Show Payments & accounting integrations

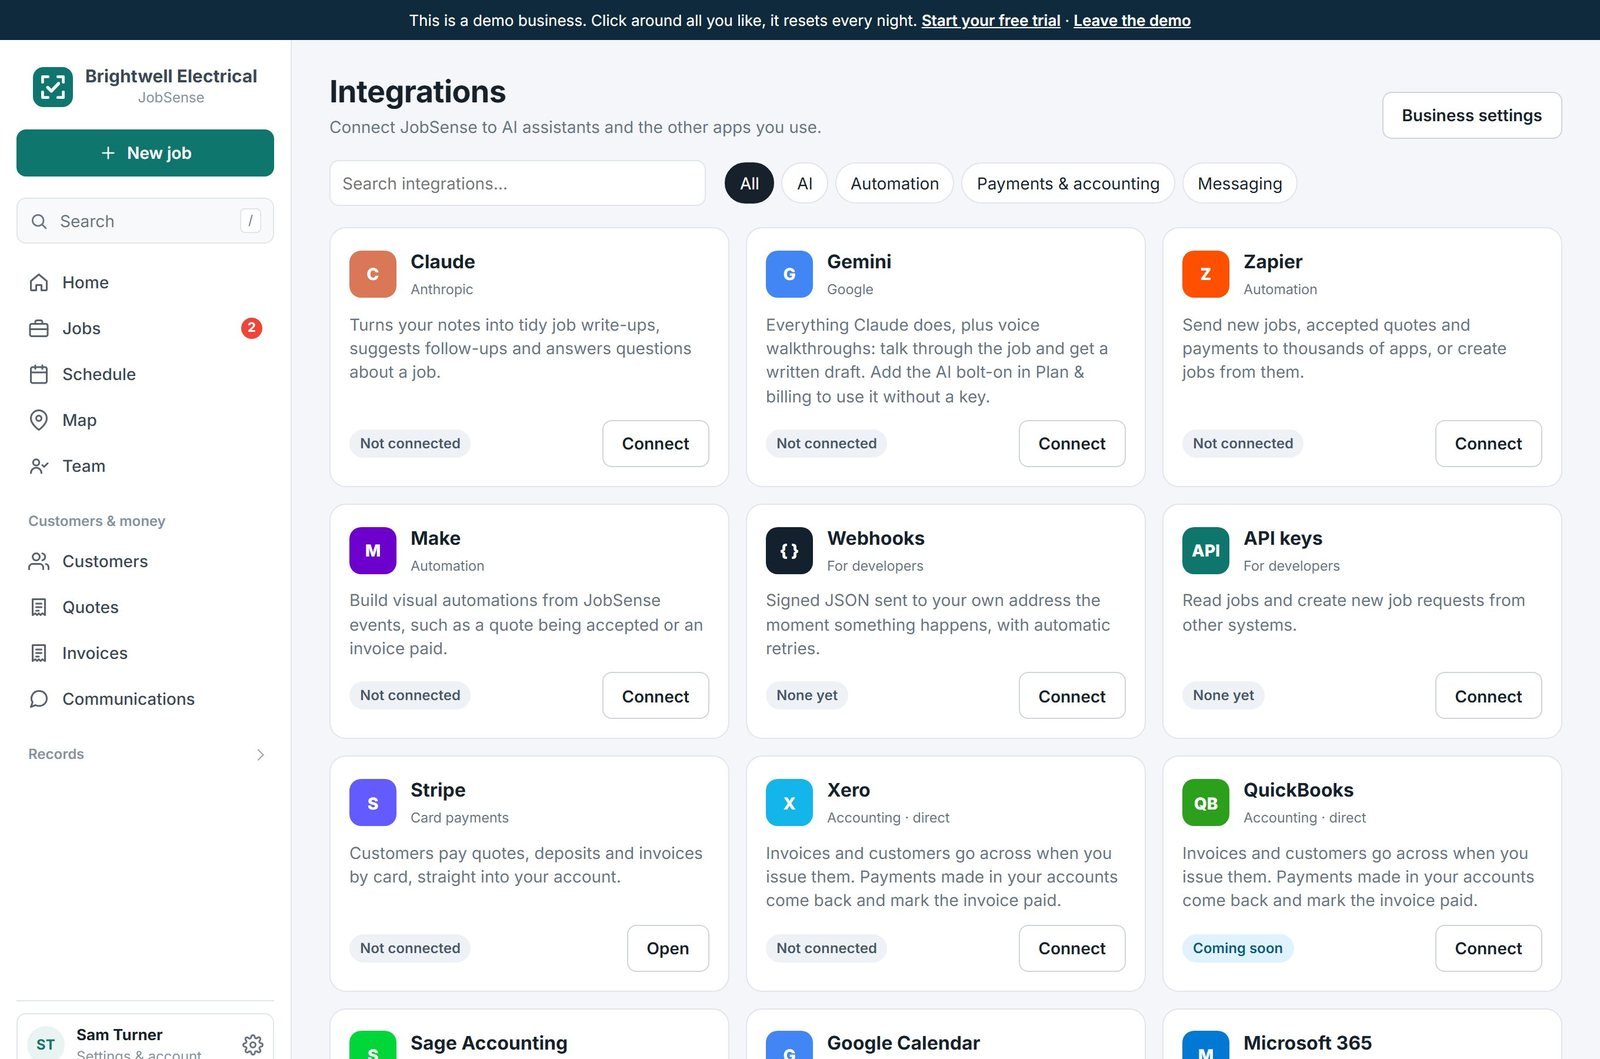tap(1068, 184)
